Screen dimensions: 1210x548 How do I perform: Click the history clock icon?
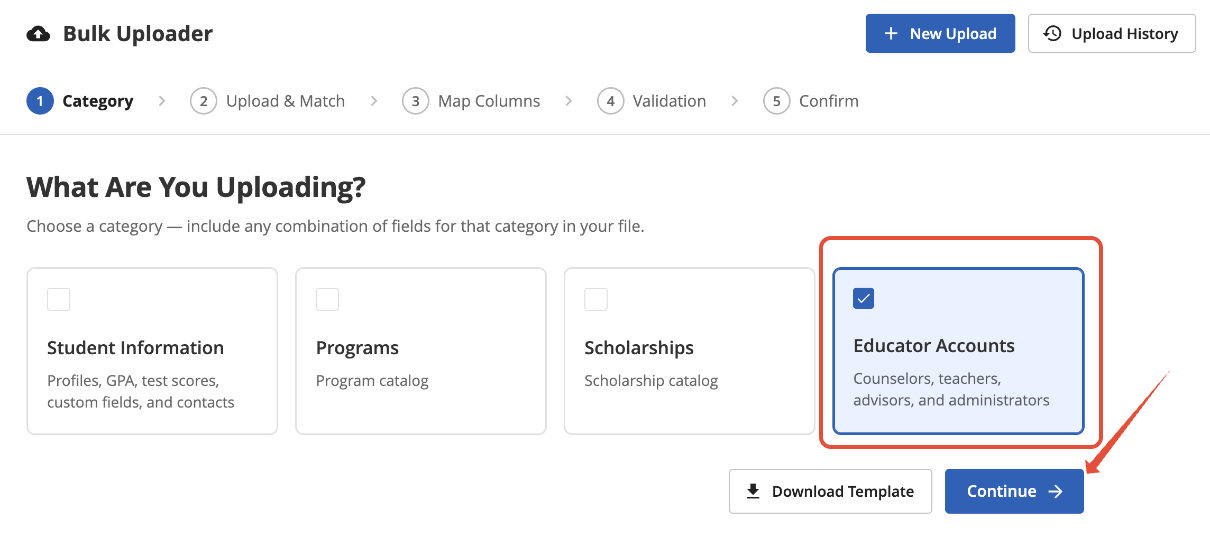coord(1053,34)
